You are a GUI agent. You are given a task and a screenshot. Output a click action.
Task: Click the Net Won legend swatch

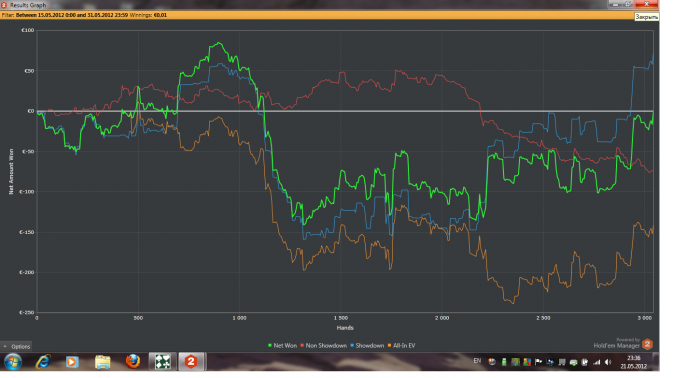coord(270,345)
